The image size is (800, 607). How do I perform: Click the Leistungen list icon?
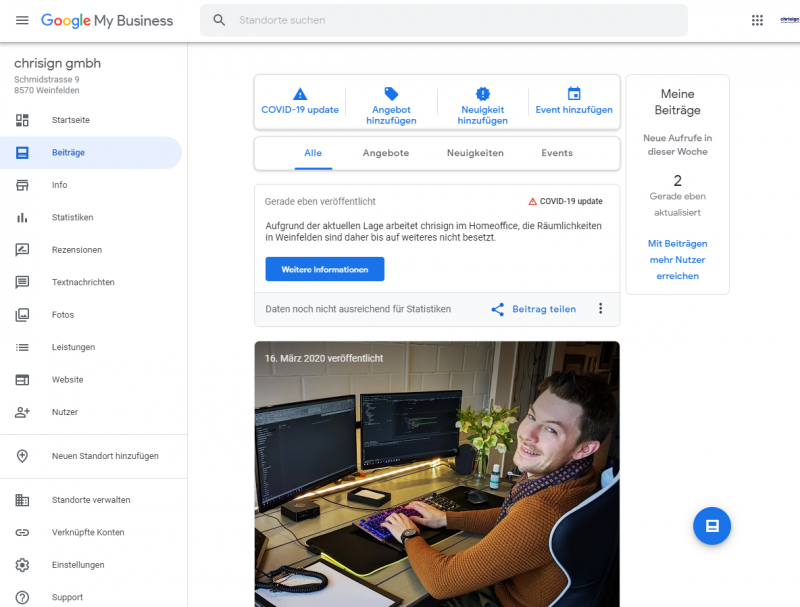(x=22, y=347)
